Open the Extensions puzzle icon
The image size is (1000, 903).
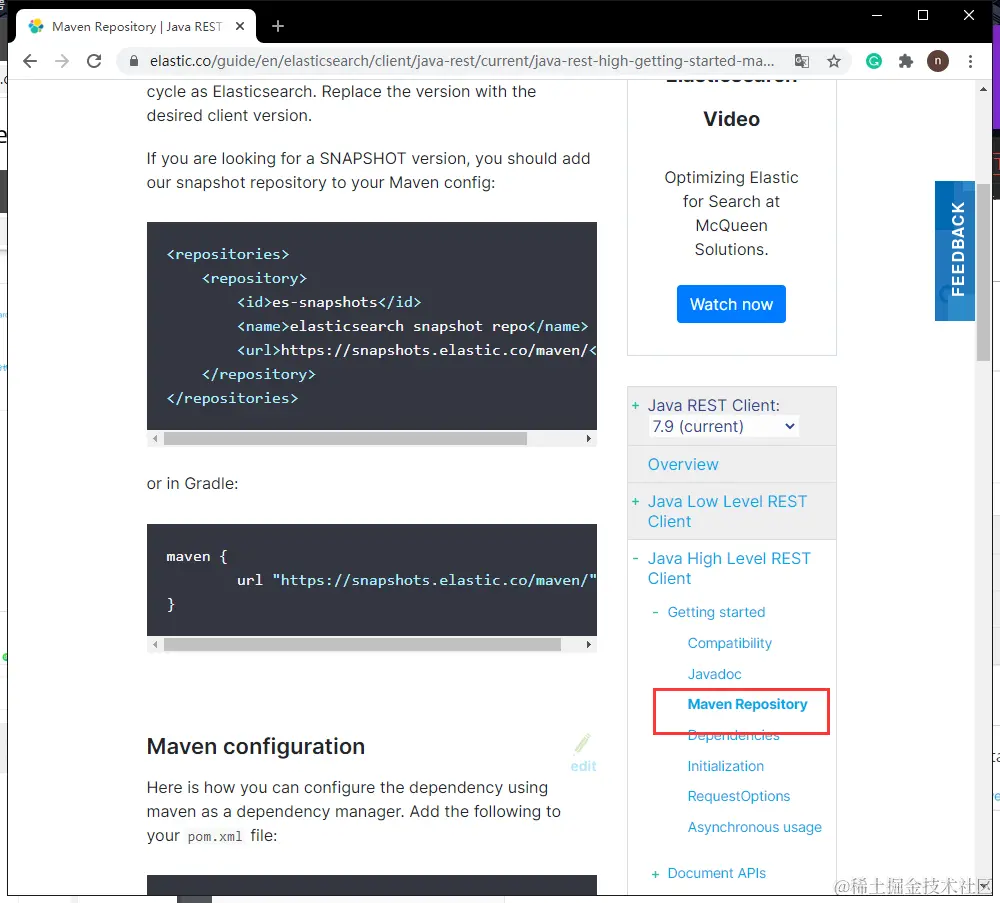click(906, 61)
